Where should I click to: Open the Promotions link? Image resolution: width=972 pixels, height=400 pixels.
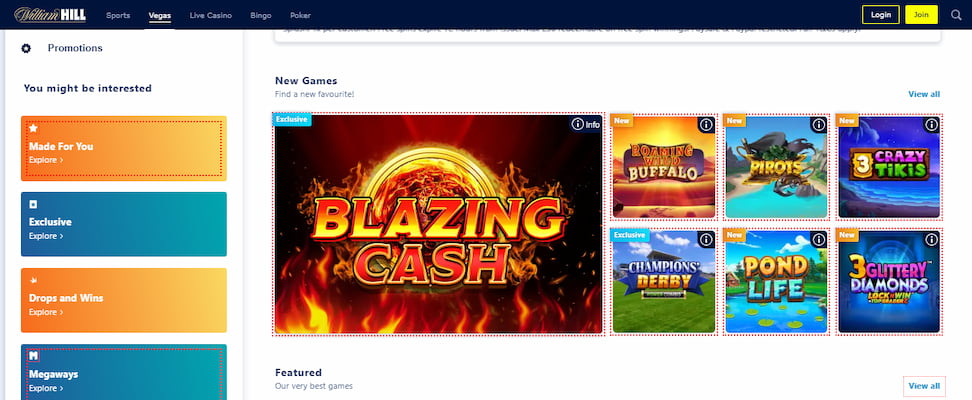coord(75,48)
